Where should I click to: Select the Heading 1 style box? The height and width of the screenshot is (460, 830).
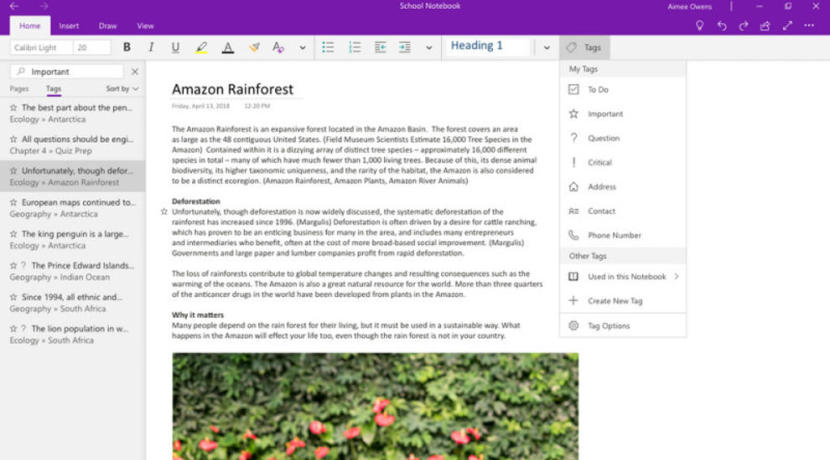pyautogui.click(x=488, y=47)
